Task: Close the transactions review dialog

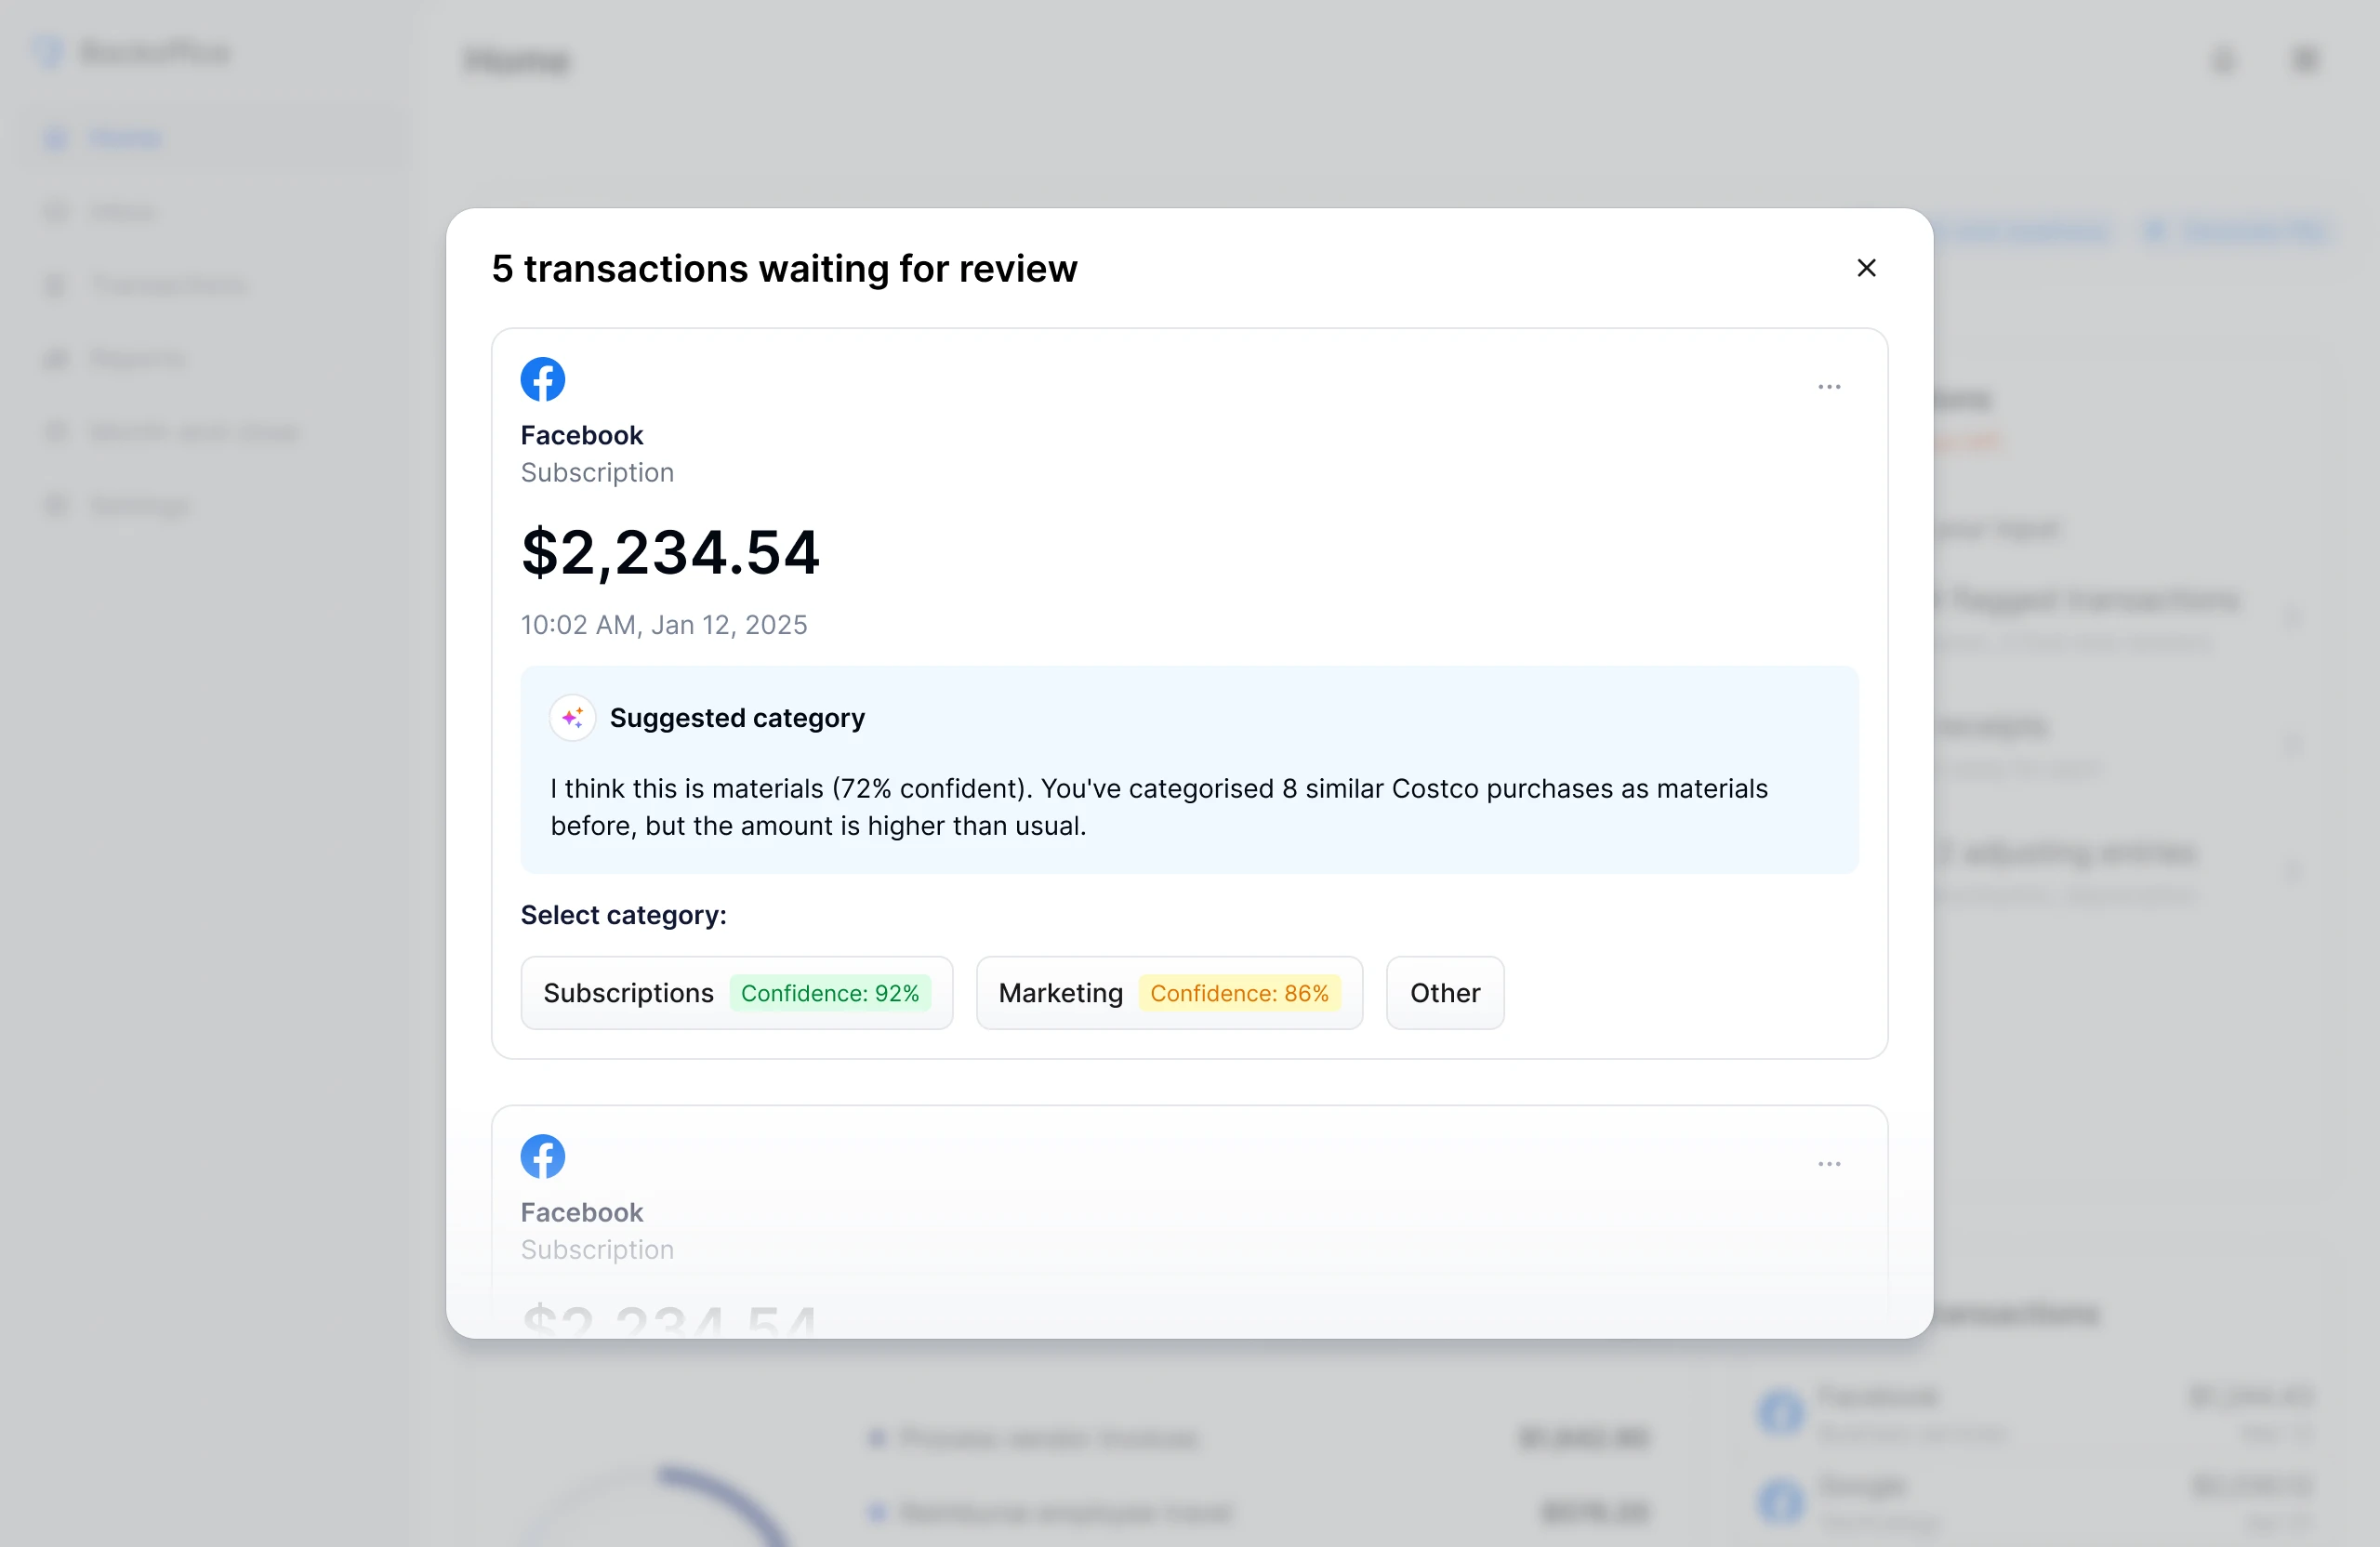Action: coord(1866,268)
